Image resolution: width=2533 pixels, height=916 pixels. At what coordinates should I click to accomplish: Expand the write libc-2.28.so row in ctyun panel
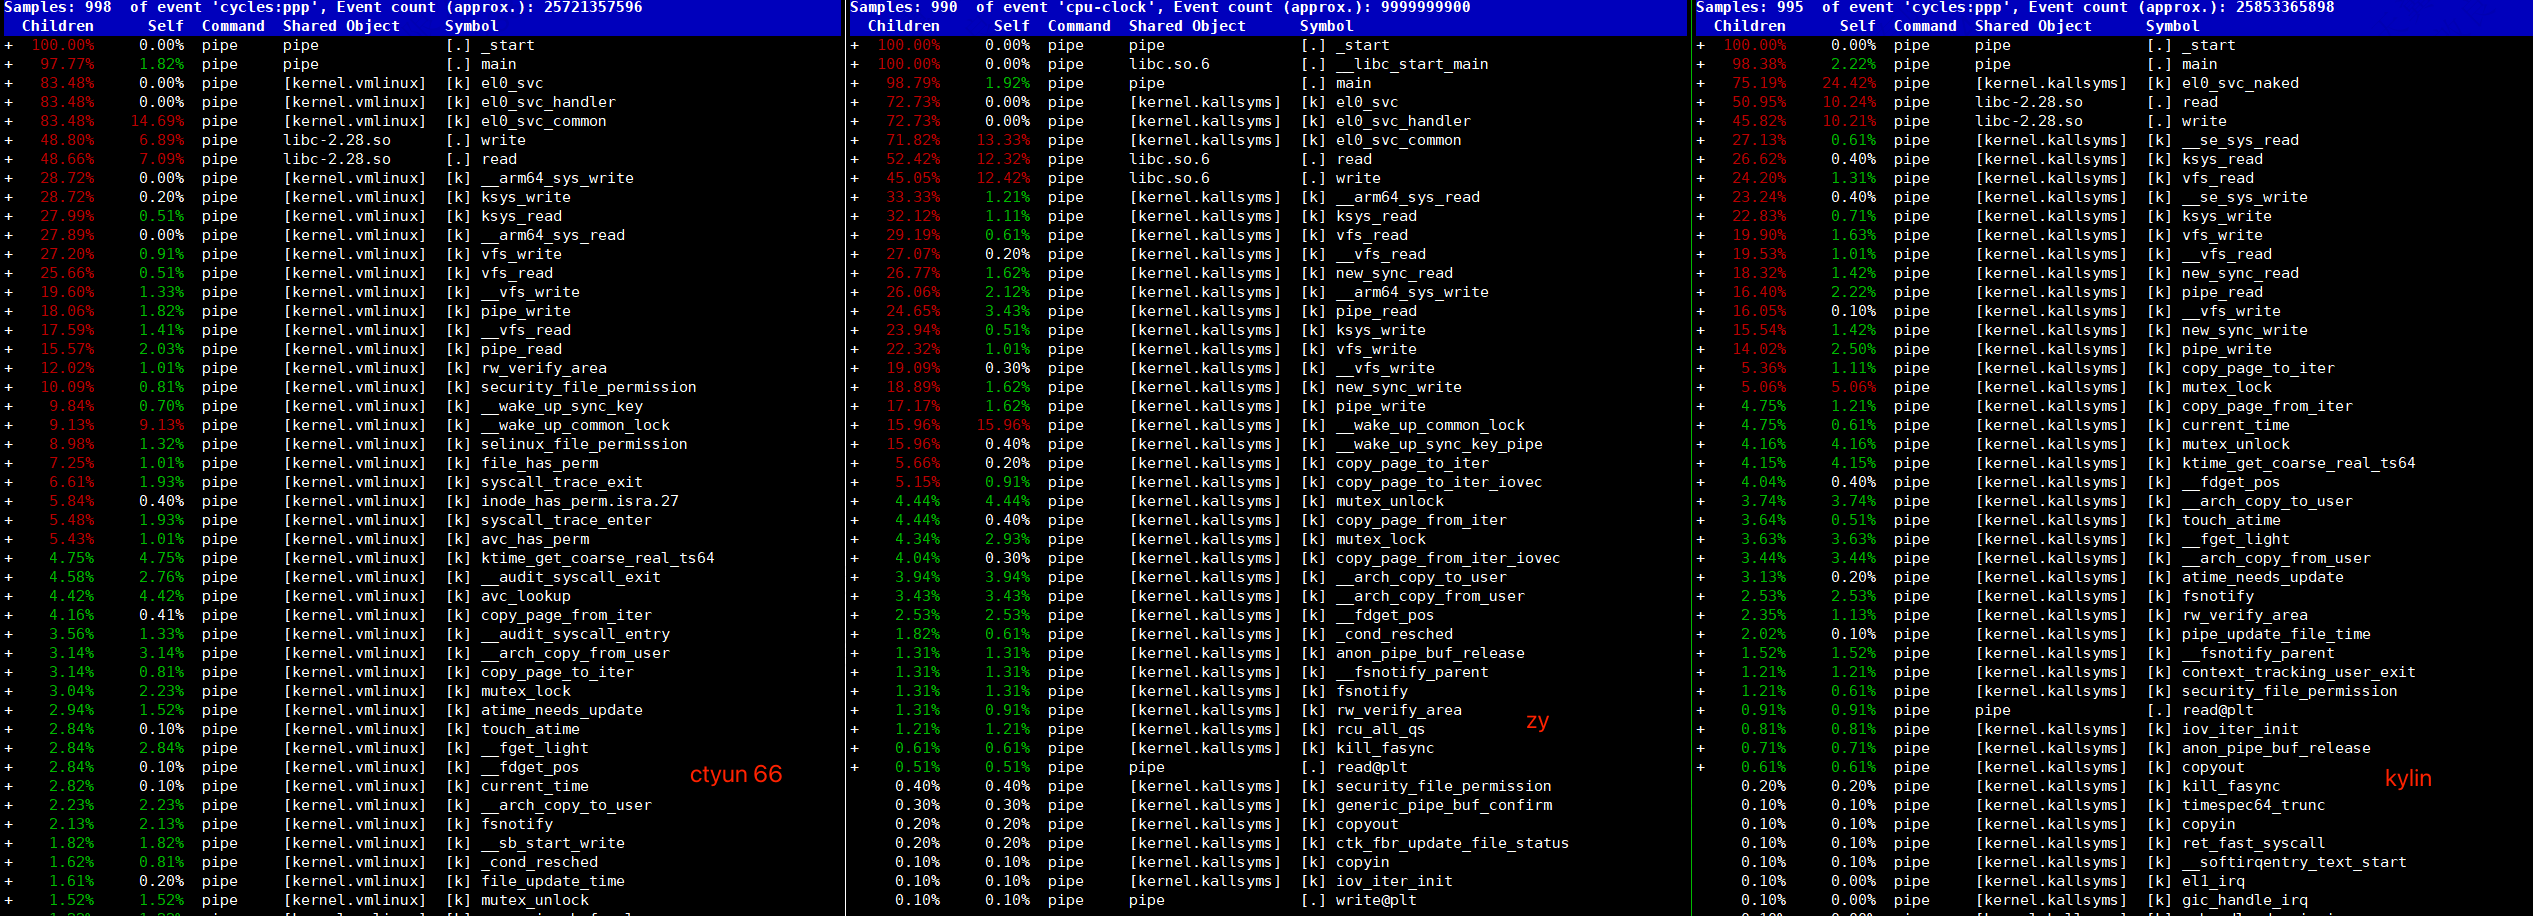[x=8, y=139]
